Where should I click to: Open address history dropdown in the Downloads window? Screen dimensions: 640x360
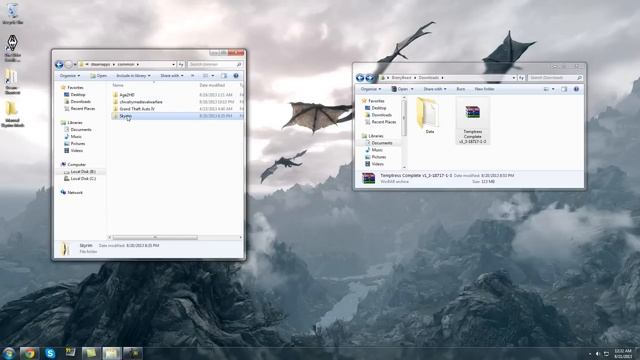pyautogui.click(x=514, y=78)
